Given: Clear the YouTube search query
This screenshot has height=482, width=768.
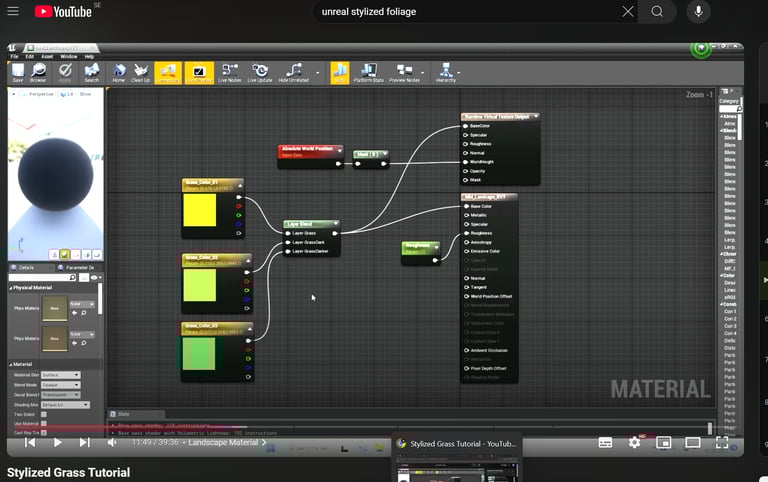Looking at the screenshot, I should (627, 12).
